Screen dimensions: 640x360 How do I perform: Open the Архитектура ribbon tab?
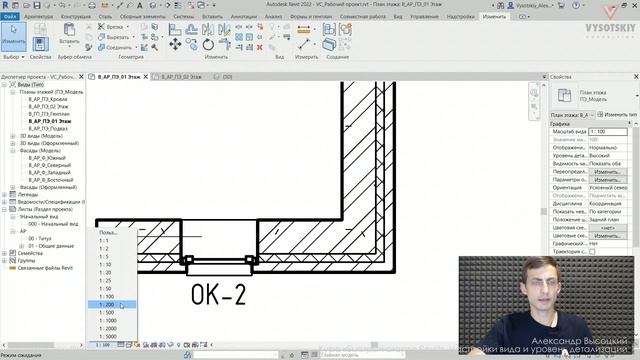pyautogui.click(x=38, y=16)
